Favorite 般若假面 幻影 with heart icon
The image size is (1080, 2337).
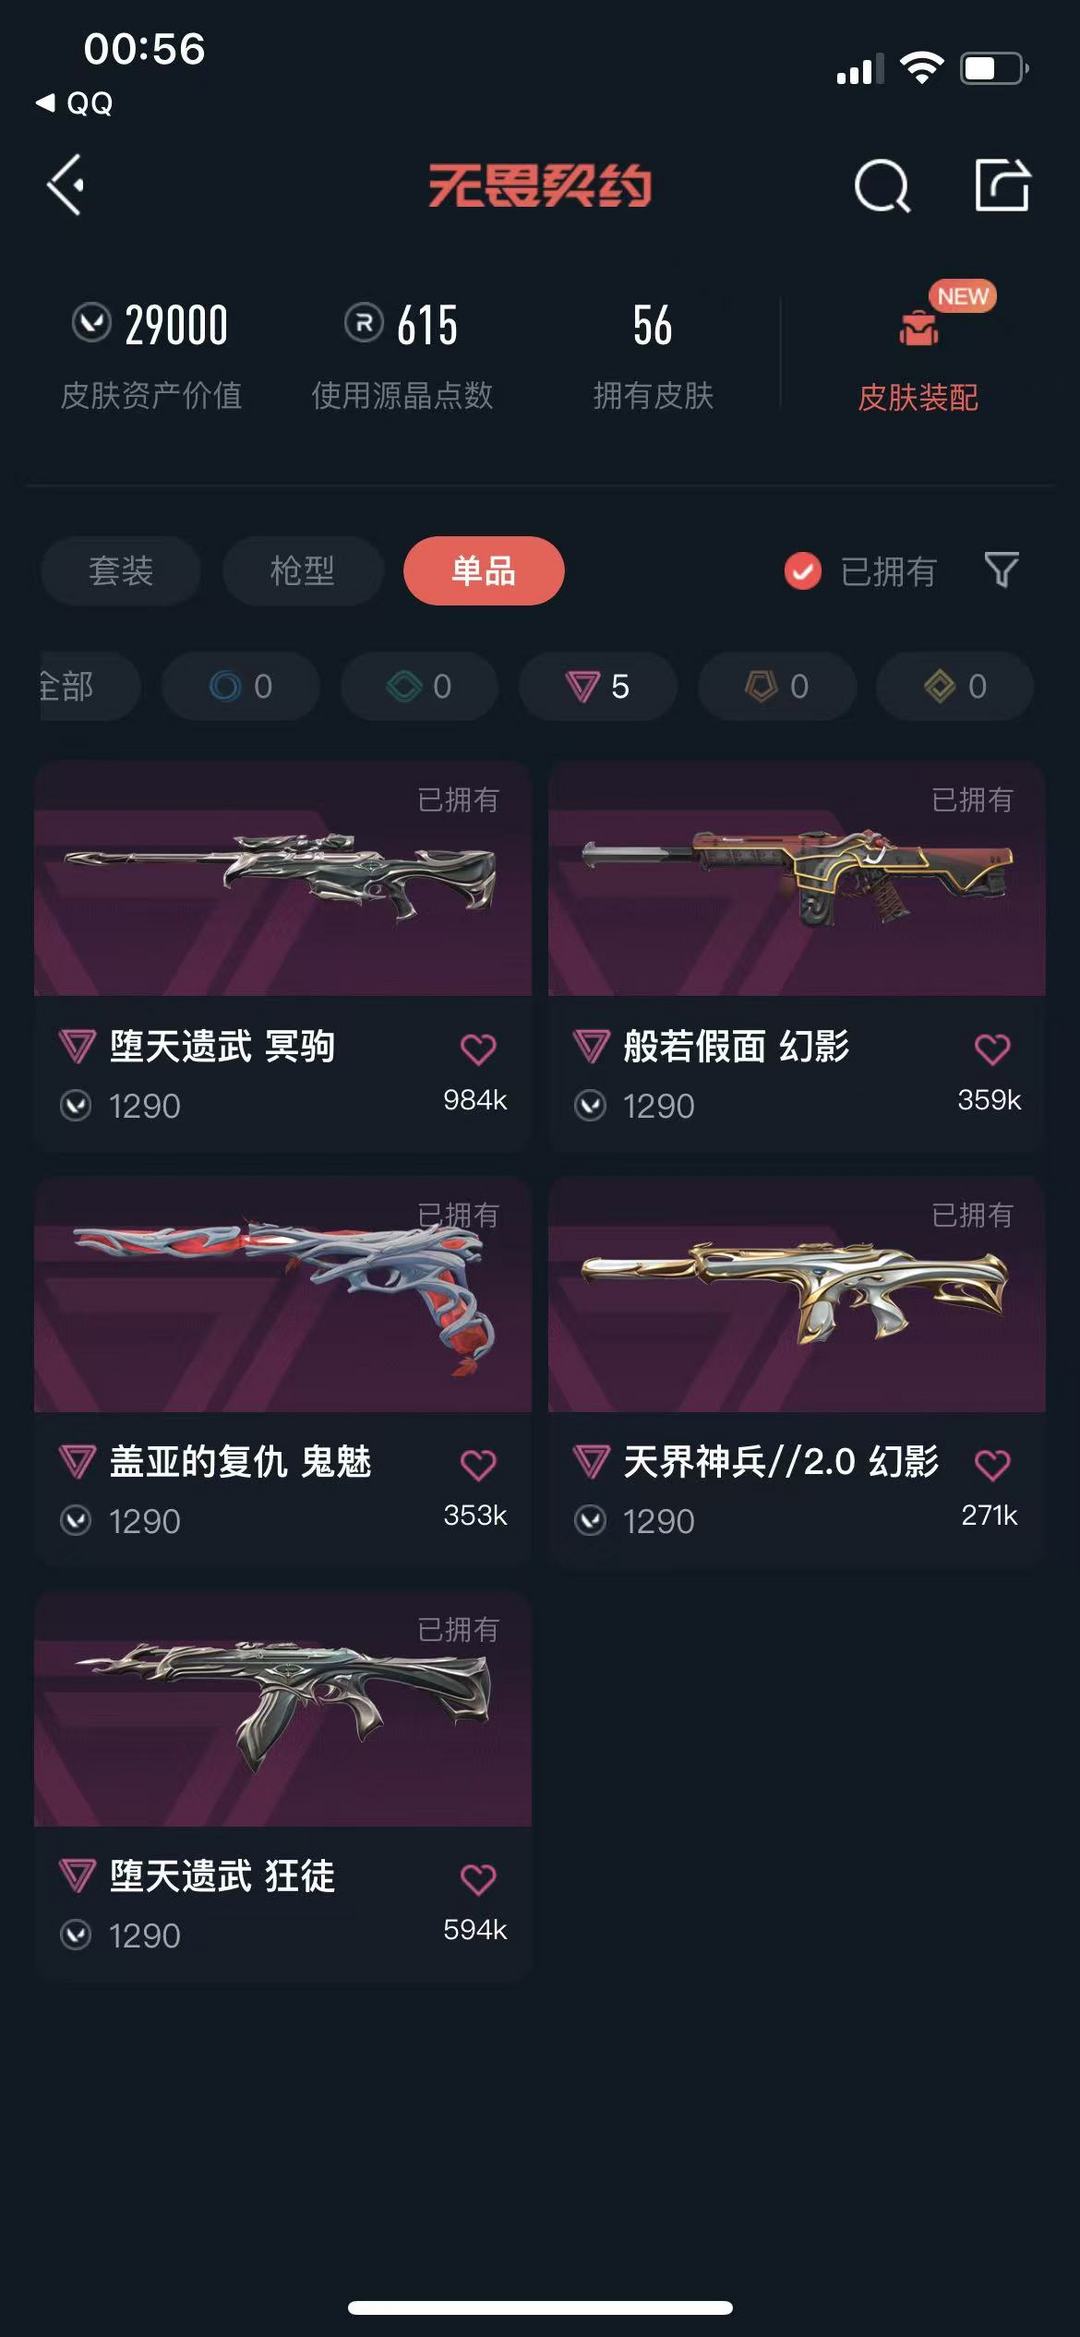[992, 1049]
